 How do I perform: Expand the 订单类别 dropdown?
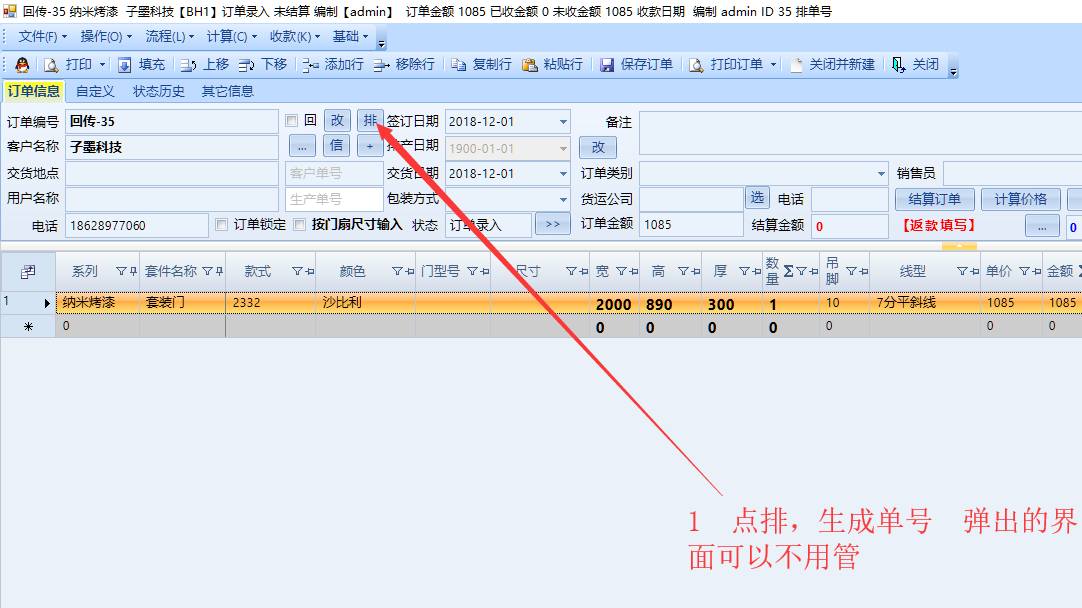[x=880, y=174]
